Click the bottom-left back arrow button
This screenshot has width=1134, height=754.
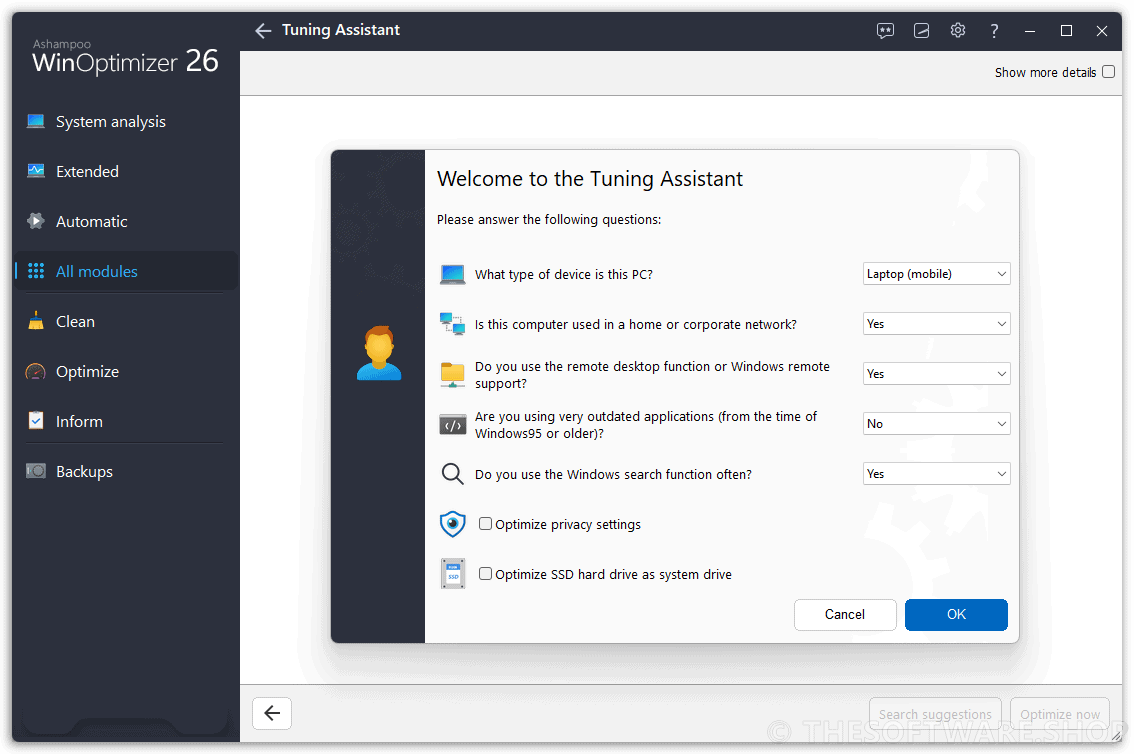[x=272, y=714]
